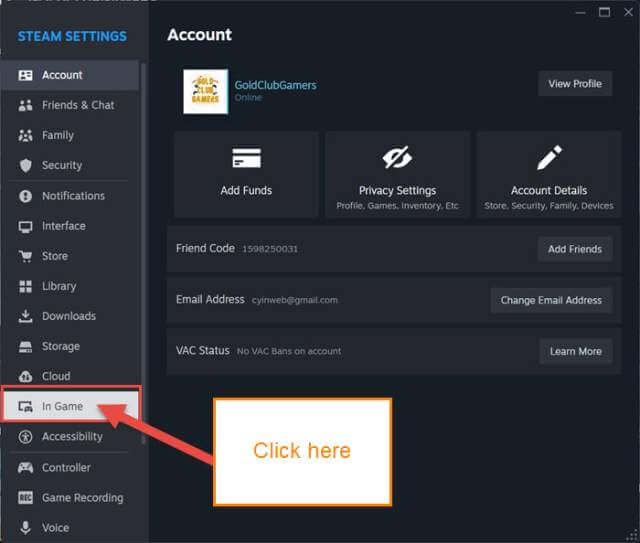Screen dimensions: 640x543
Task: Click the credit card icon in Add Funds
Action: coord(247,158)
